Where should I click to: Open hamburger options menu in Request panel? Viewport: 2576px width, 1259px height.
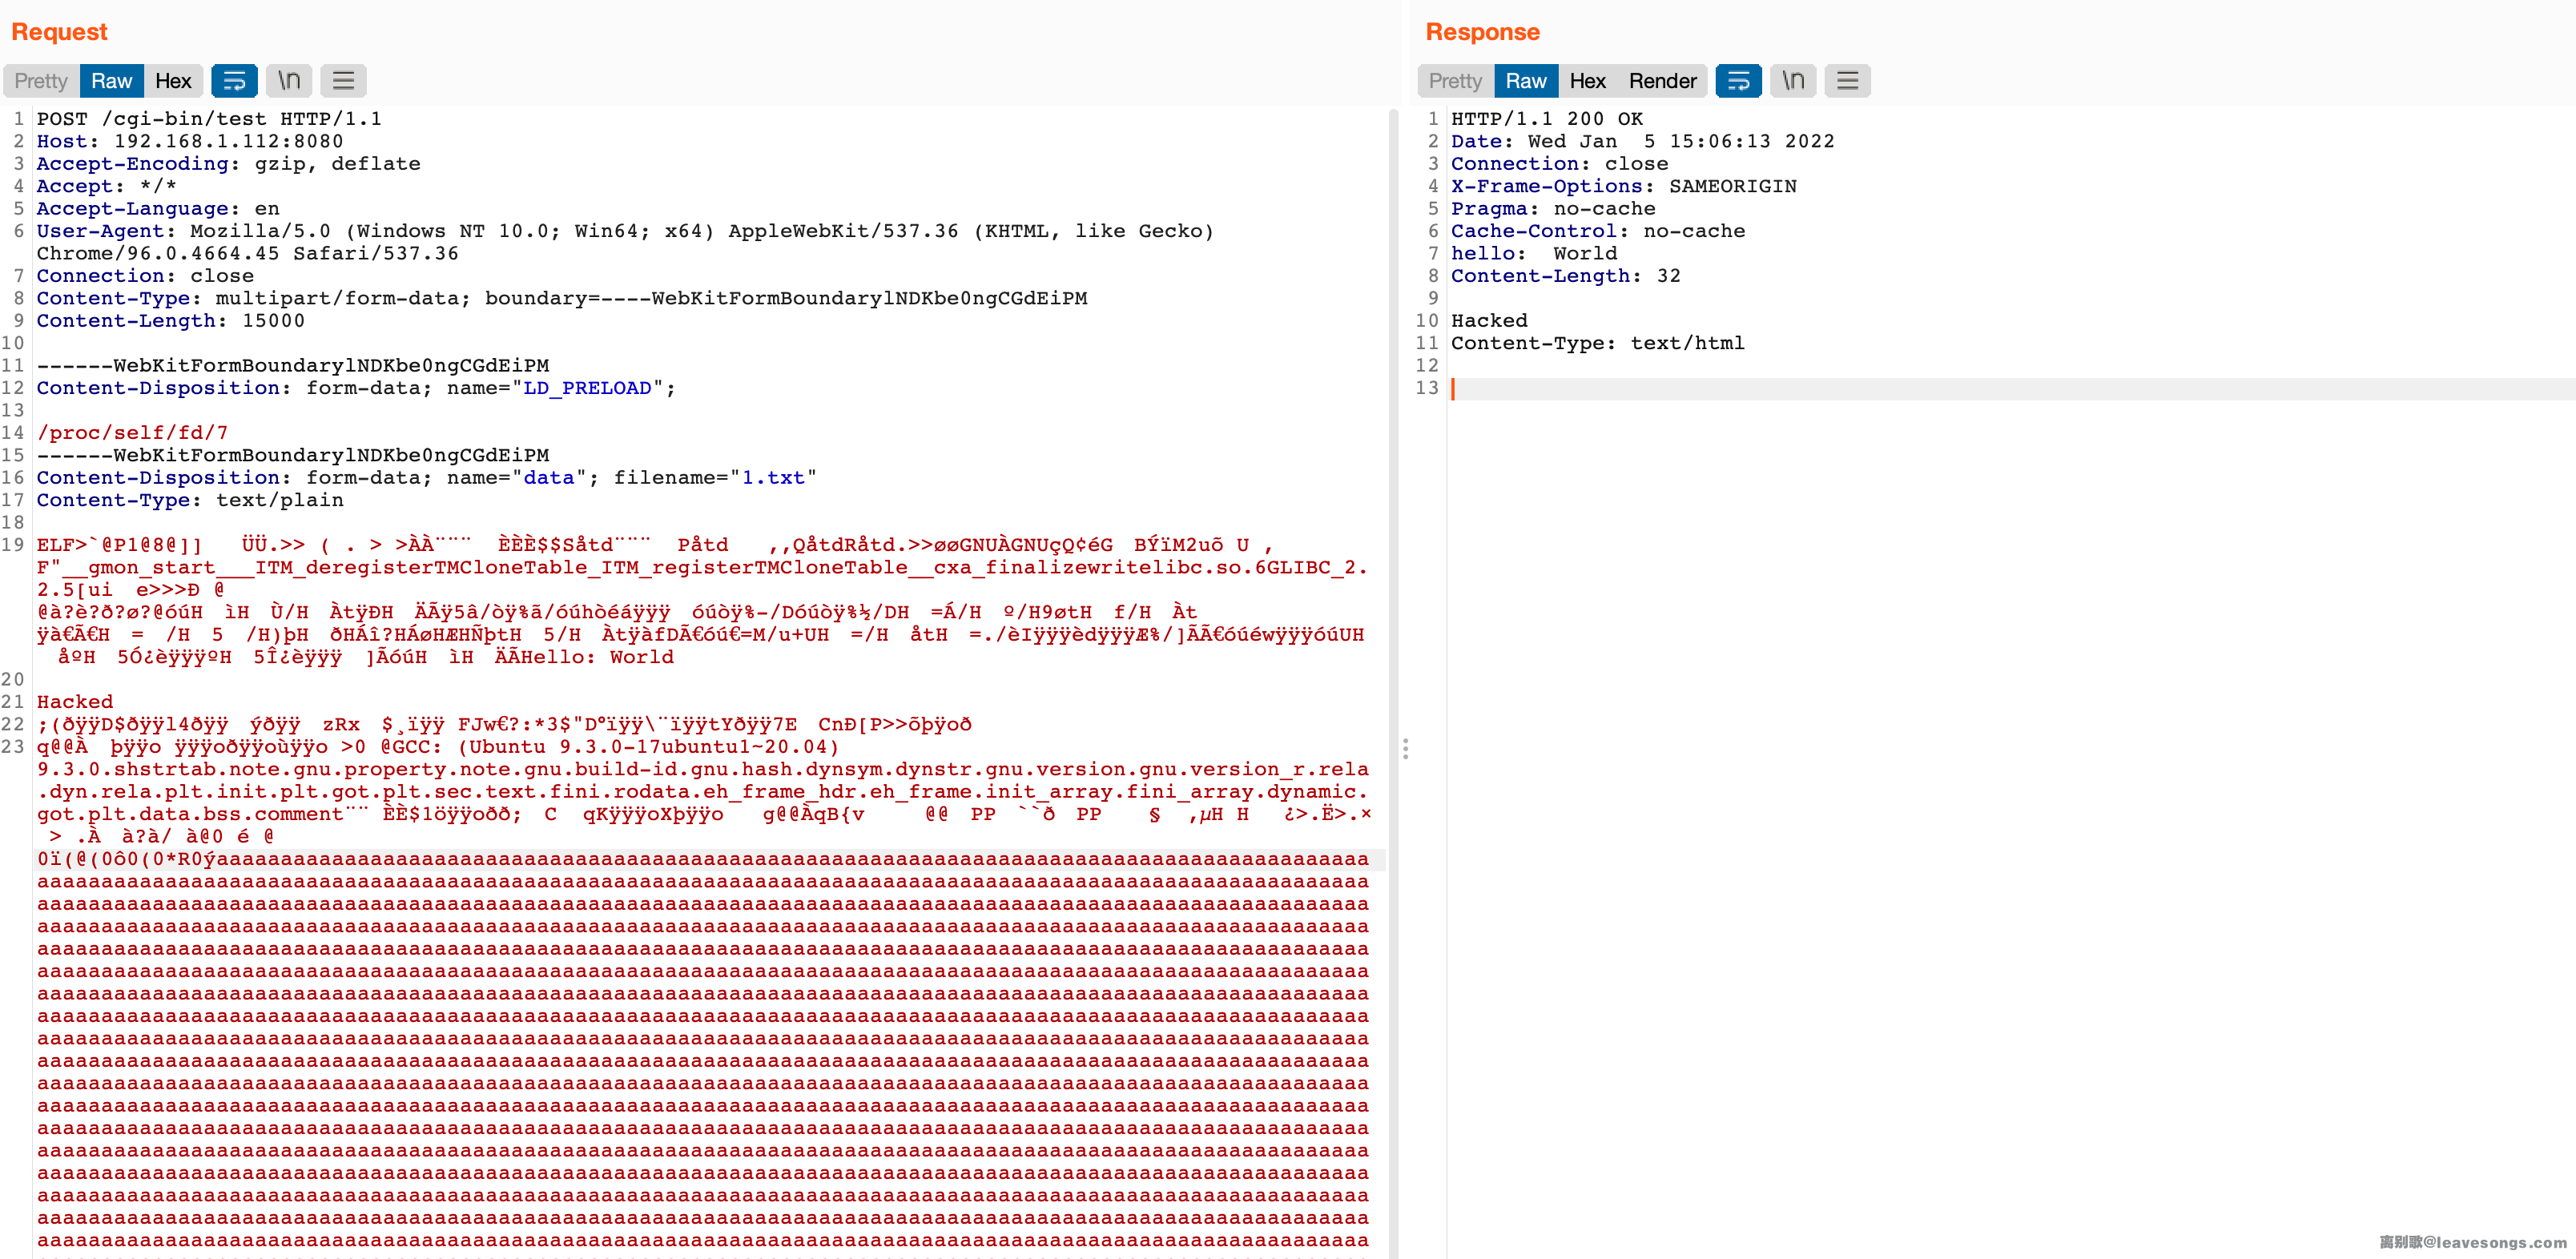coord(343,81)
